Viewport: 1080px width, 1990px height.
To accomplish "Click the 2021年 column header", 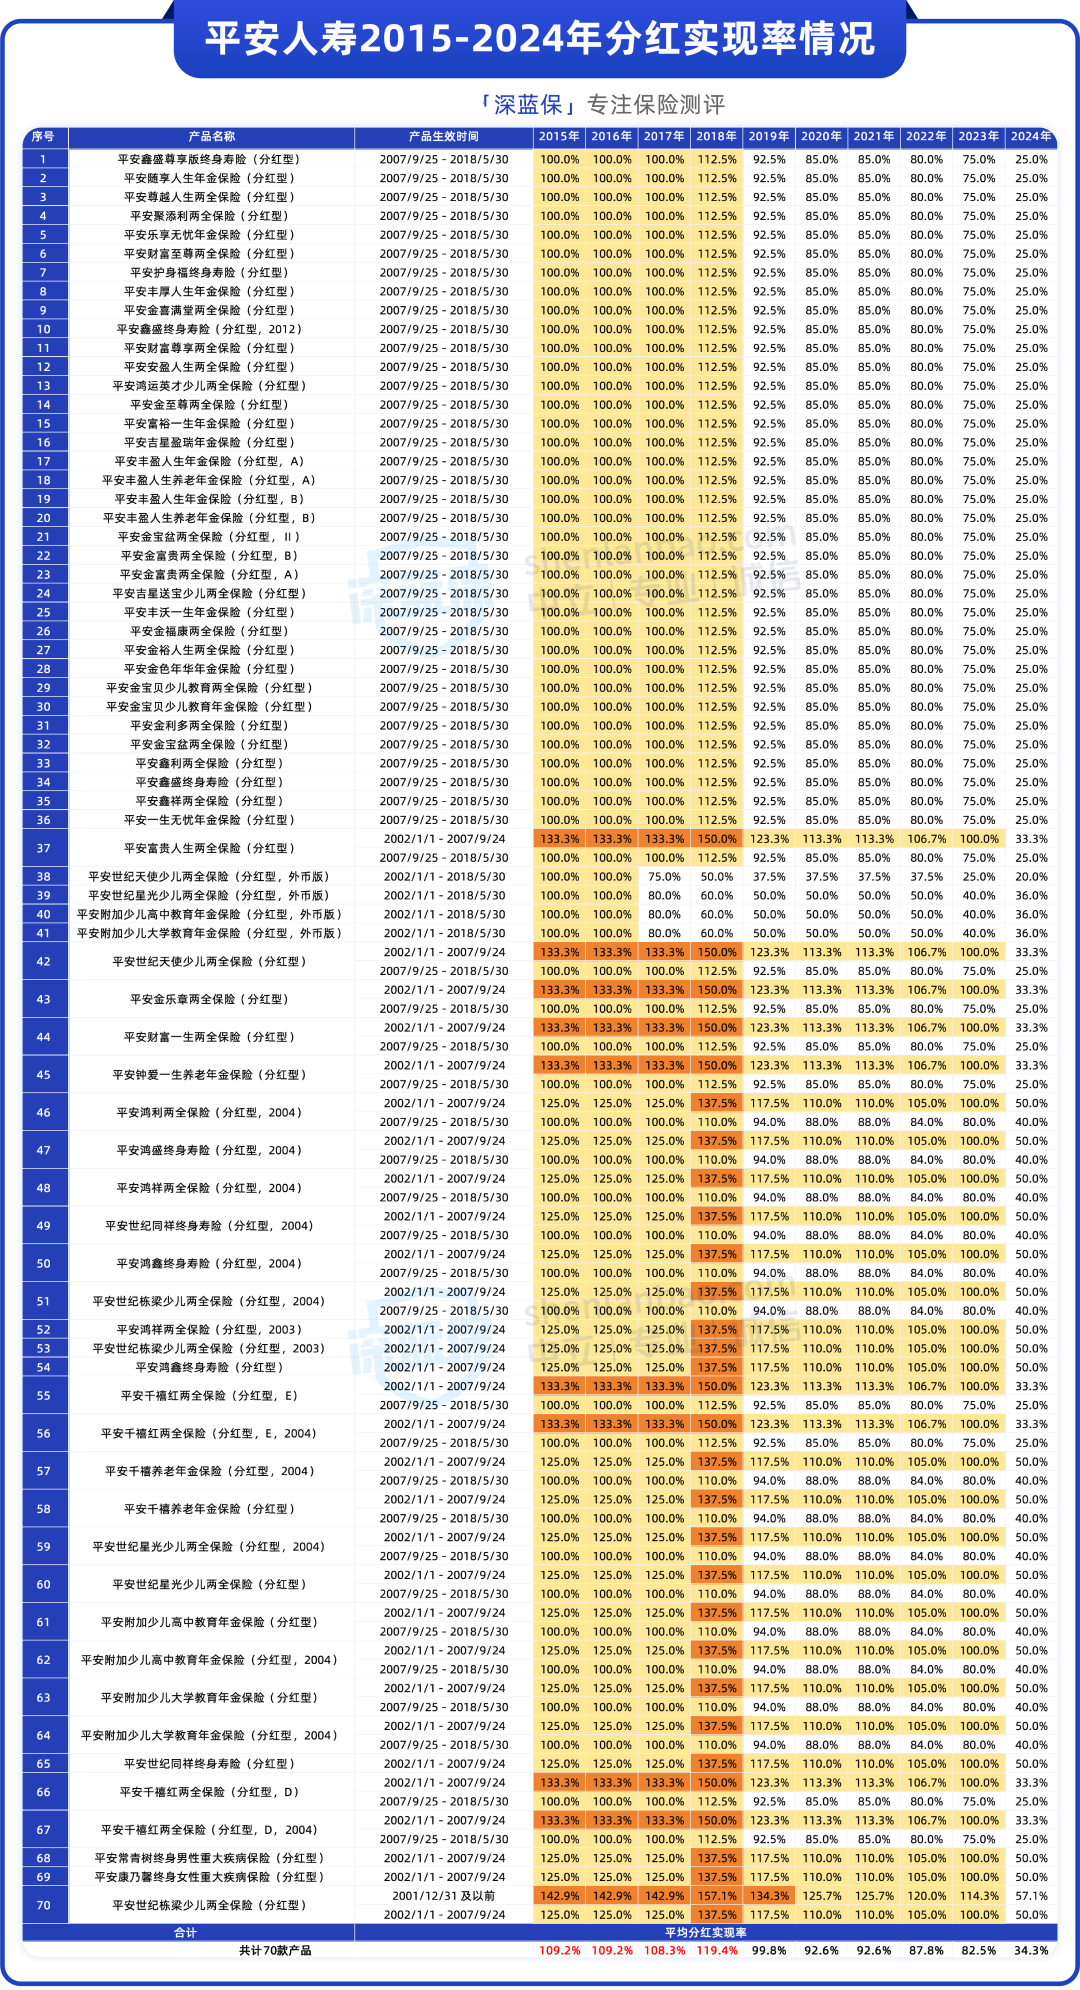I will tap(874, 137).
